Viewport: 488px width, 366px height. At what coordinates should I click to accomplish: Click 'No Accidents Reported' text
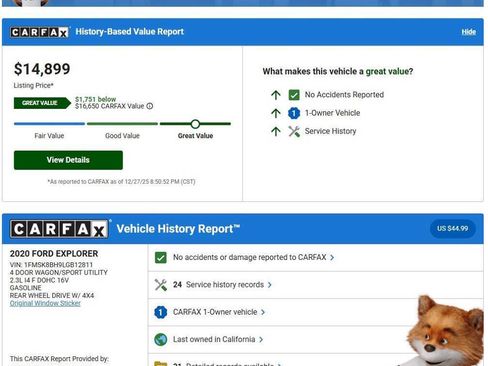(344, 95)
